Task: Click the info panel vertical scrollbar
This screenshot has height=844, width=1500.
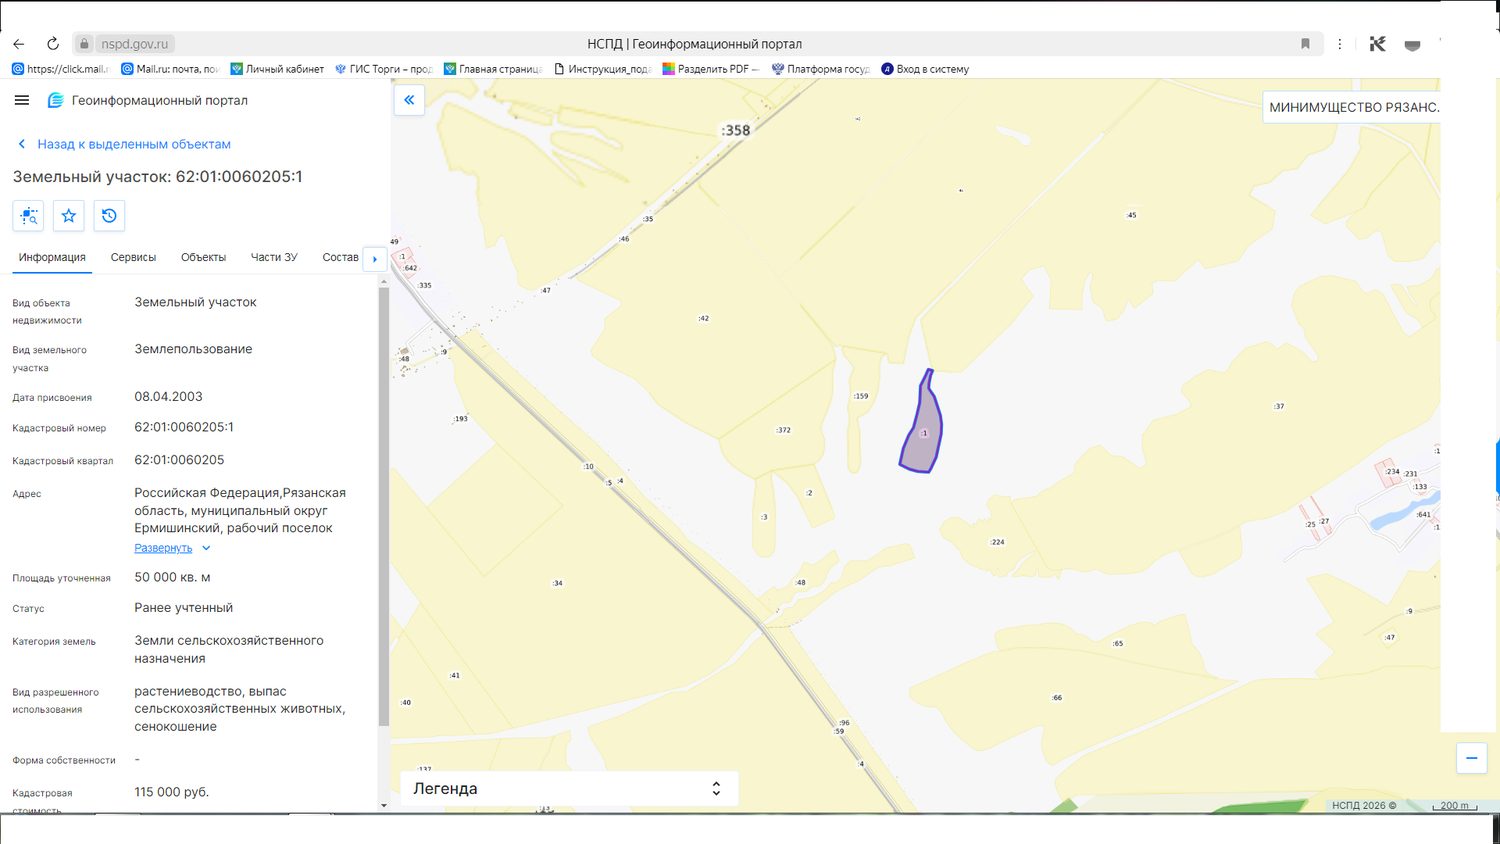Action: 384,506
